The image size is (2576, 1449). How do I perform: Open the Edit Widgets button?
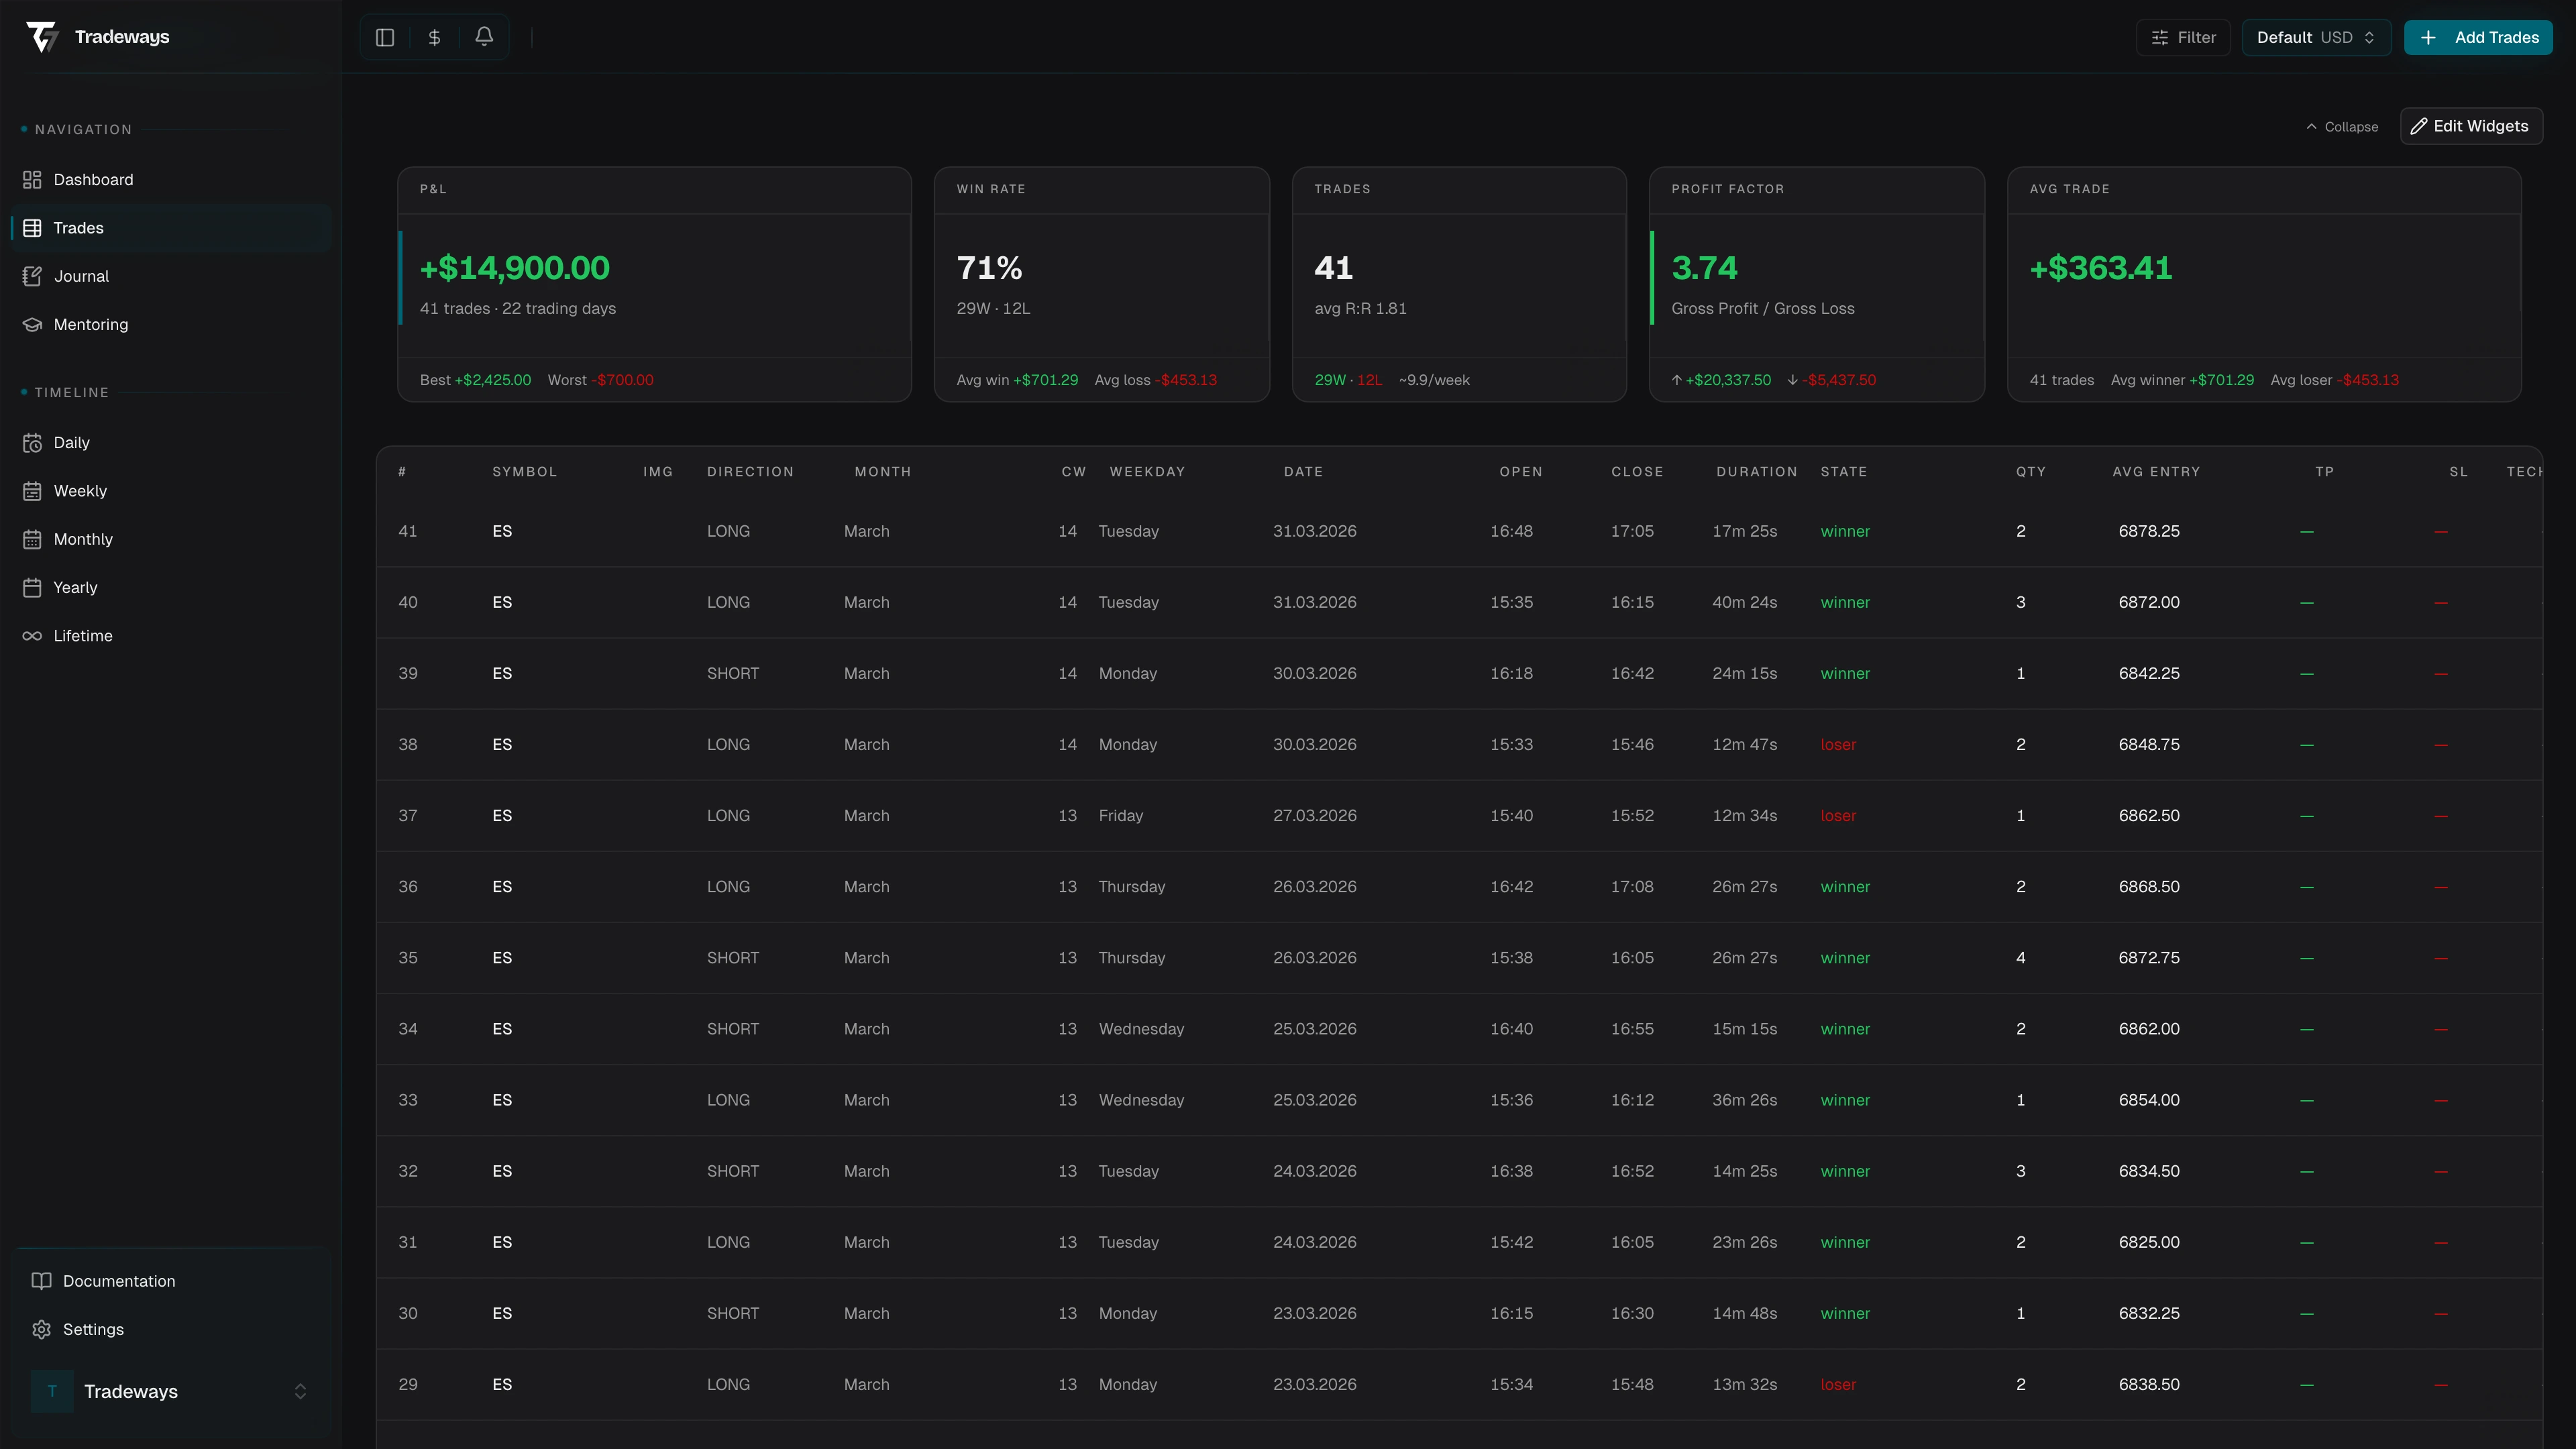click(x=2471, y=126)
